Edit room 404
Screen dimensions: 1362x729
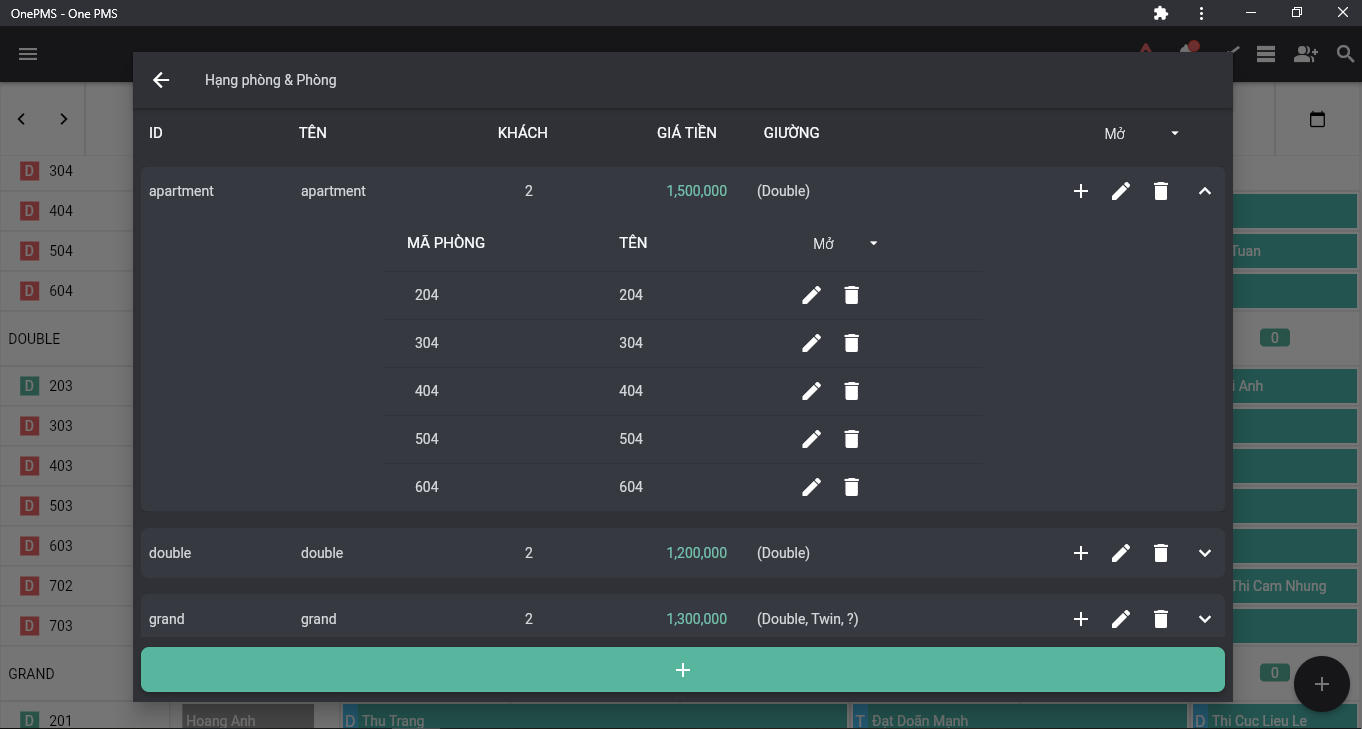click(812, 391)
